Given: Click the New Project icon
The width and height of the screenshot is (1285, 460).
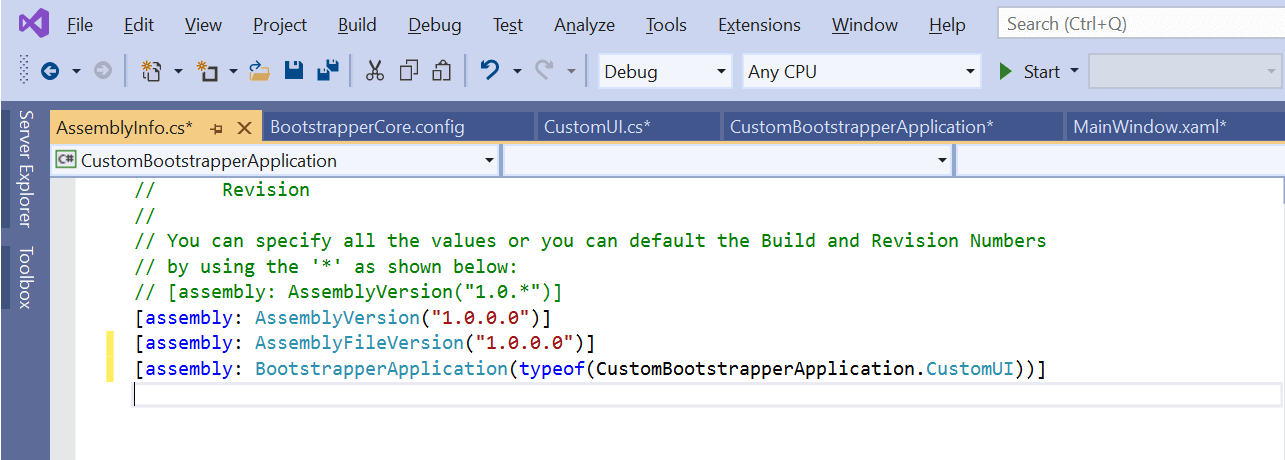Looking at the screenshot, I should pos(152,71).
